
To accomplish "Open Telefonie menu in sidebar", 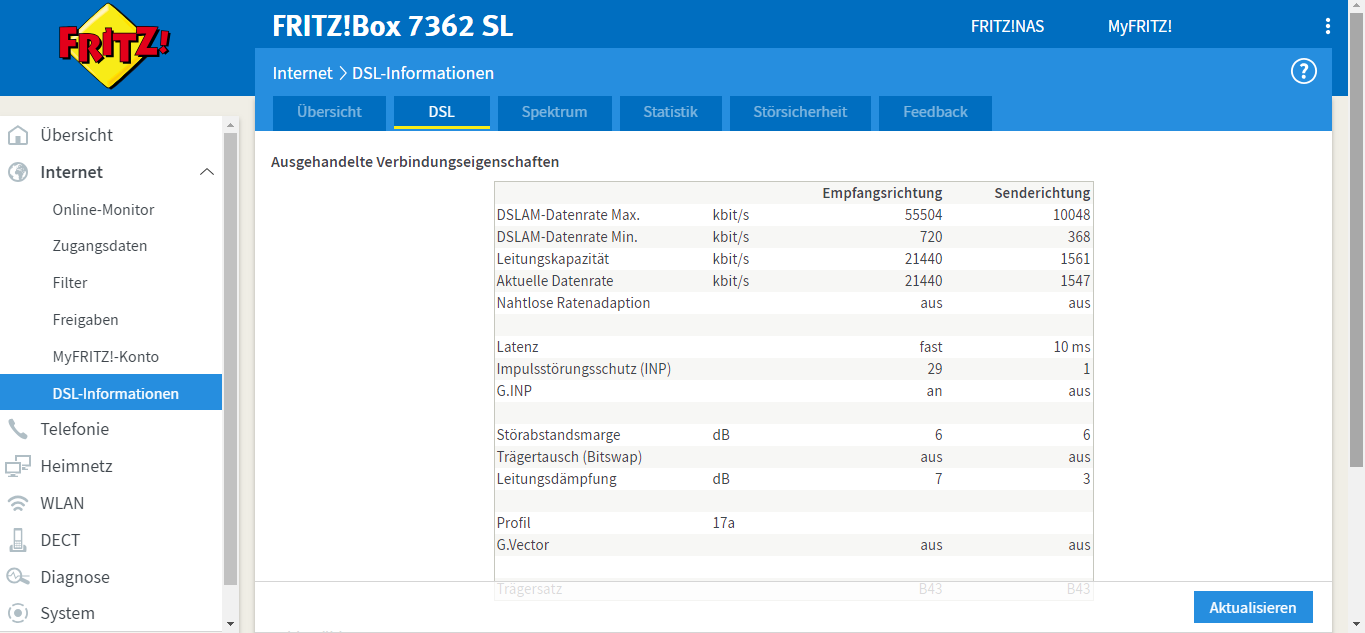I will (x=74, y=429).
